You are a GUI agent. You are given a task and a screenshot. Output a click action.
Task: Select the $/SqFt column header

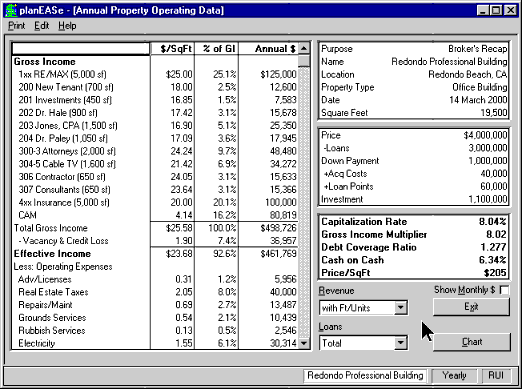(173, 49)
